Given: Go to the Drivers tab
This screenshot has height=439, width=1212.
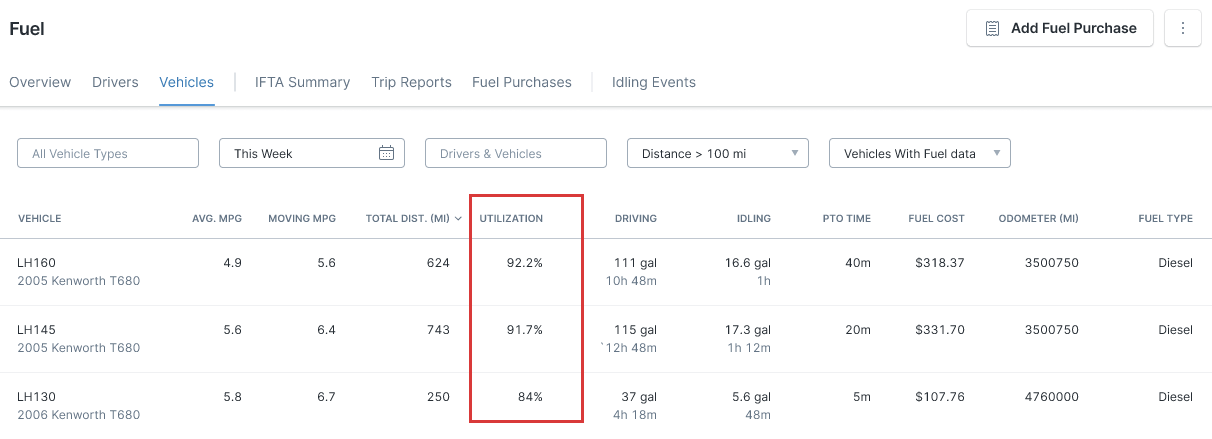Looking at the screenshot, I should [115, 82].
